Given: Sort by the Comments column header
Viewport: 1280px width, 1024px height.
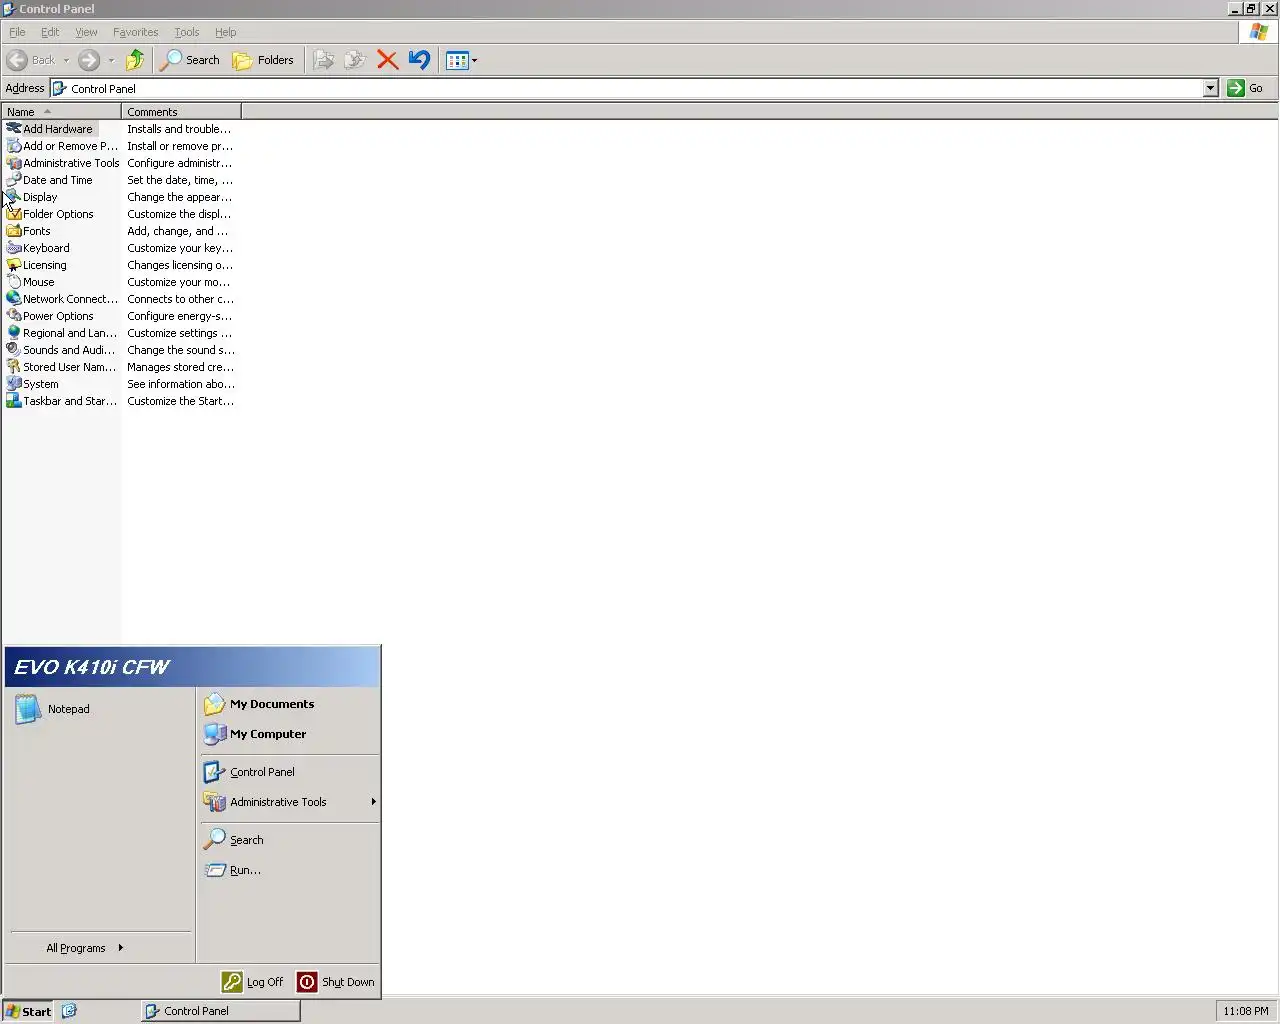Looking at the screenshot, I should click(181, 112).
